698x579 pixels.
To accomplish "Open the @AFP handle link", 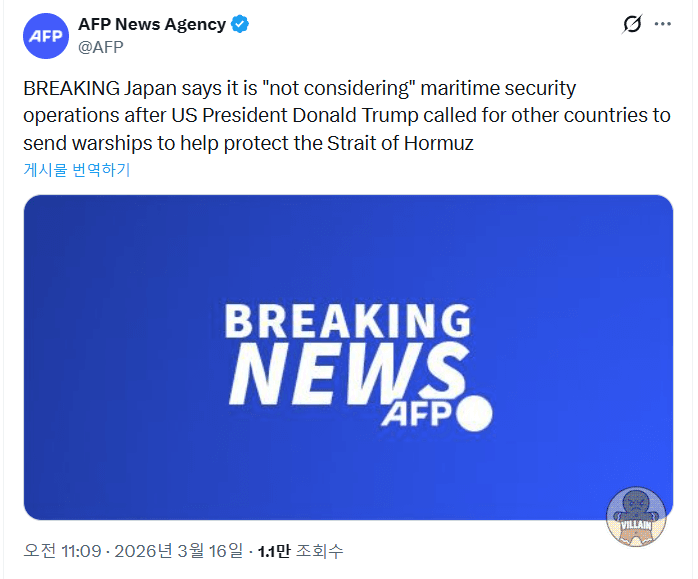I will (x=100, y=46).
